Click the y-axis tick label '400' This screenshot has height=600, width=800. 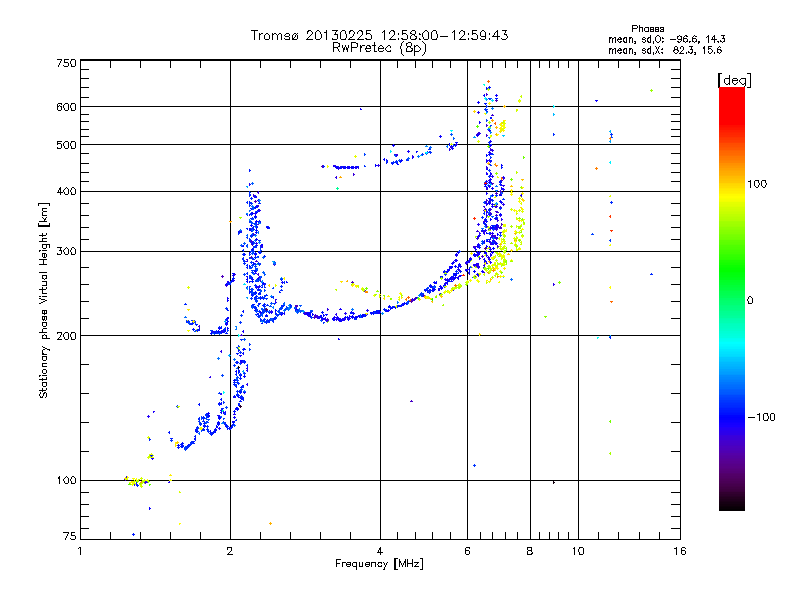click(x=66, y=192)
